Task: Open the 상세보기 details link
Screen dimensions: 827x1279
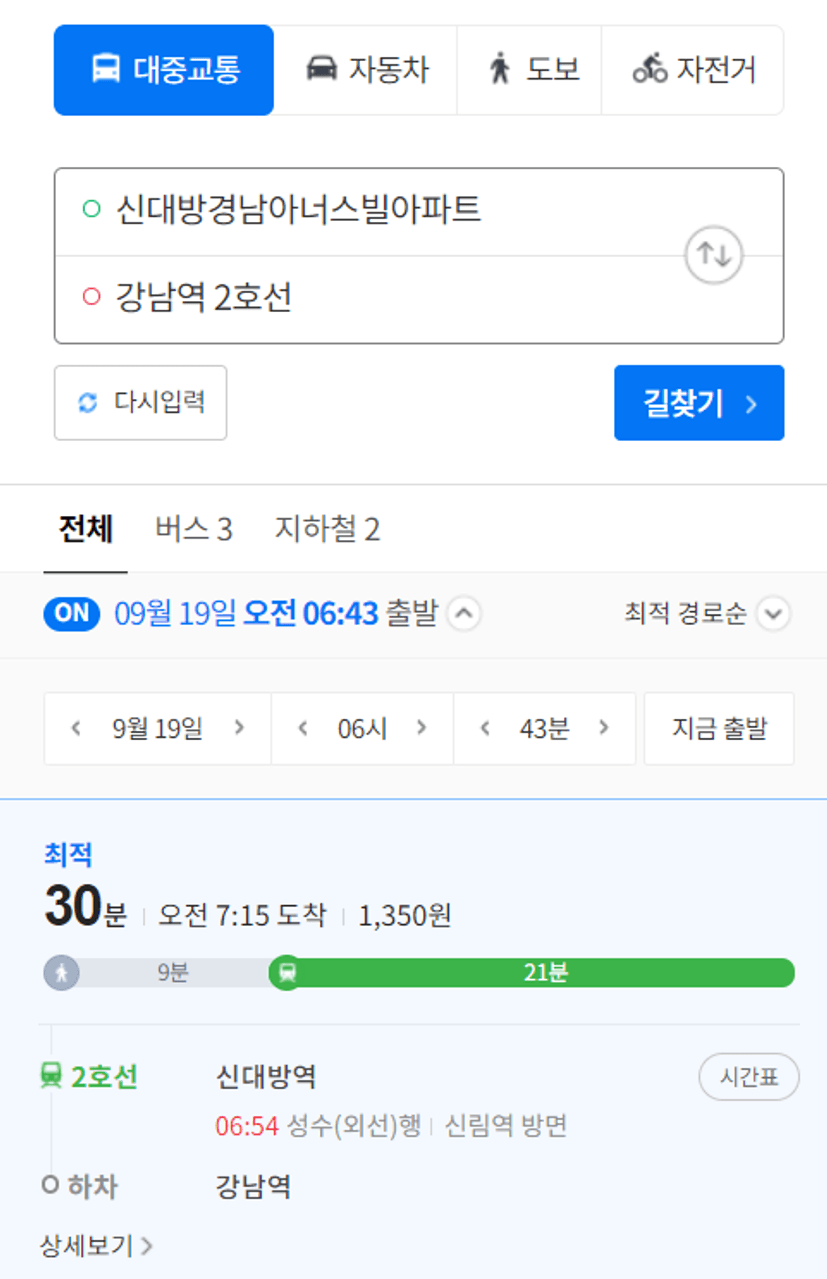Action: click(96, 1245)
